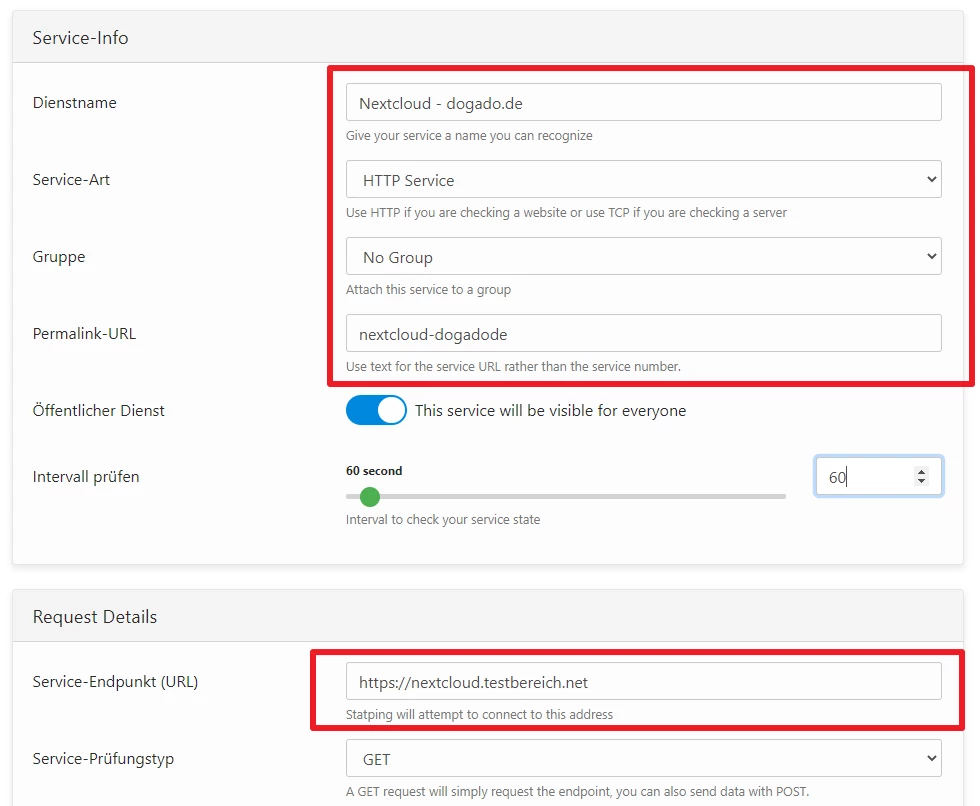Click the Service-Art dropdown chevron arrow
The image size is (980, 806).
(x=931, y=180)
